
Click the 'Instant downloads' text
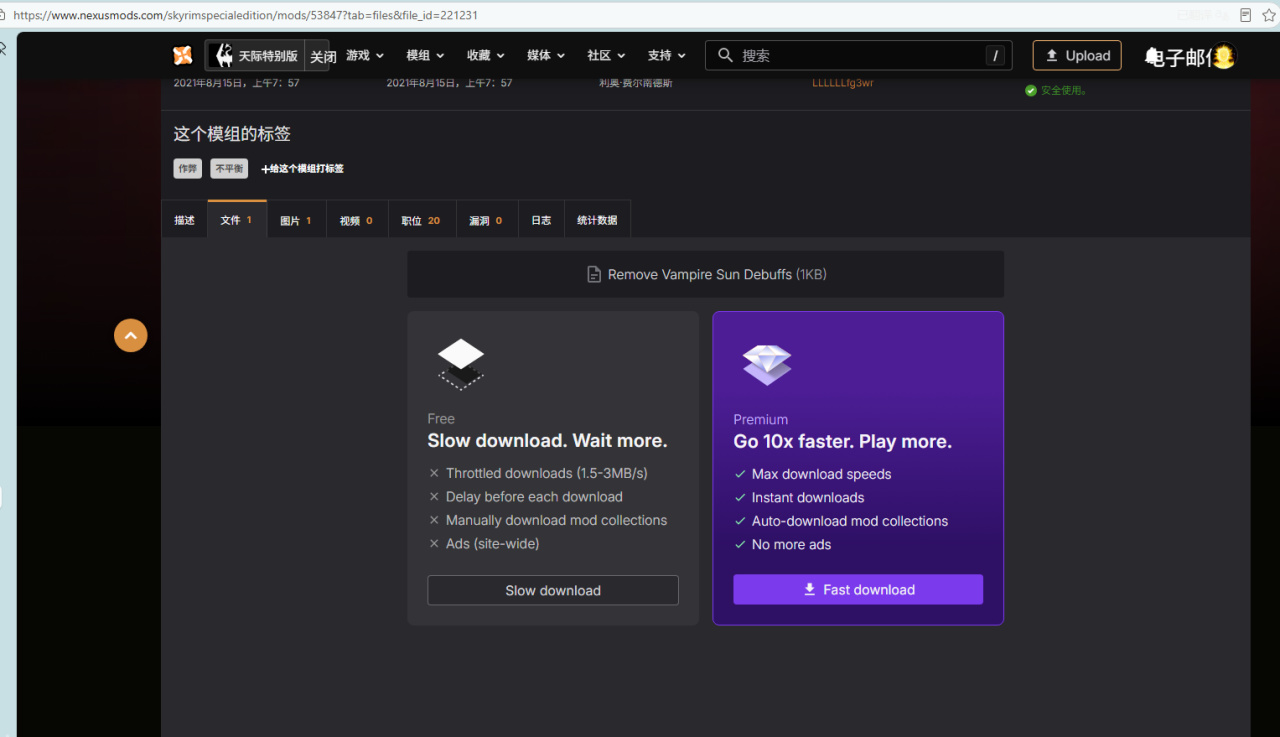click(x=808, y=498)
